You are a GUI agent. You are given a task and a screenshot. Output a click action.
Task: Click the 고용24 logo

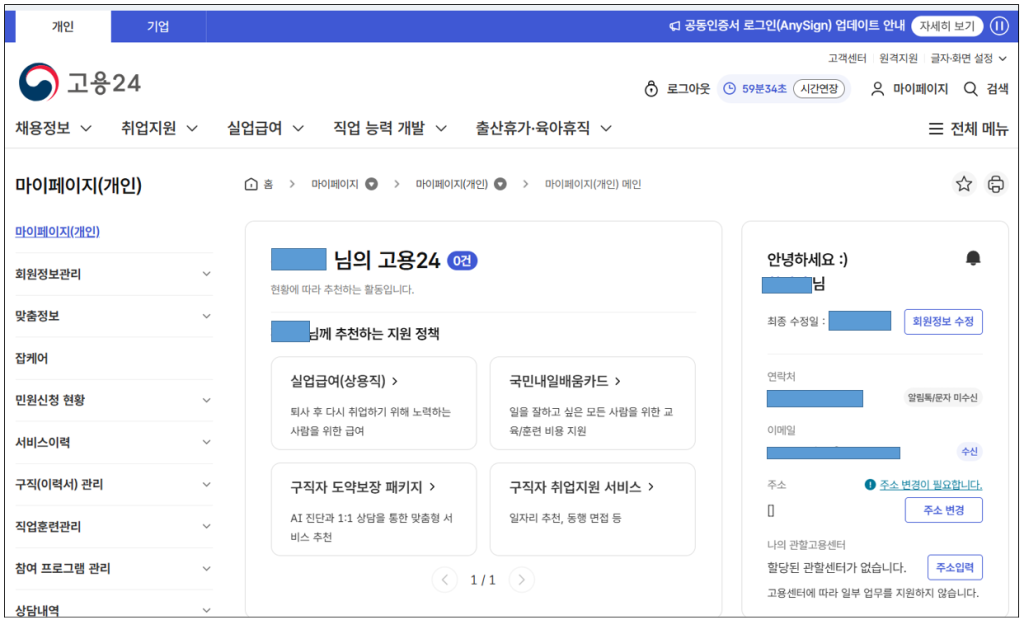[80, 83]
